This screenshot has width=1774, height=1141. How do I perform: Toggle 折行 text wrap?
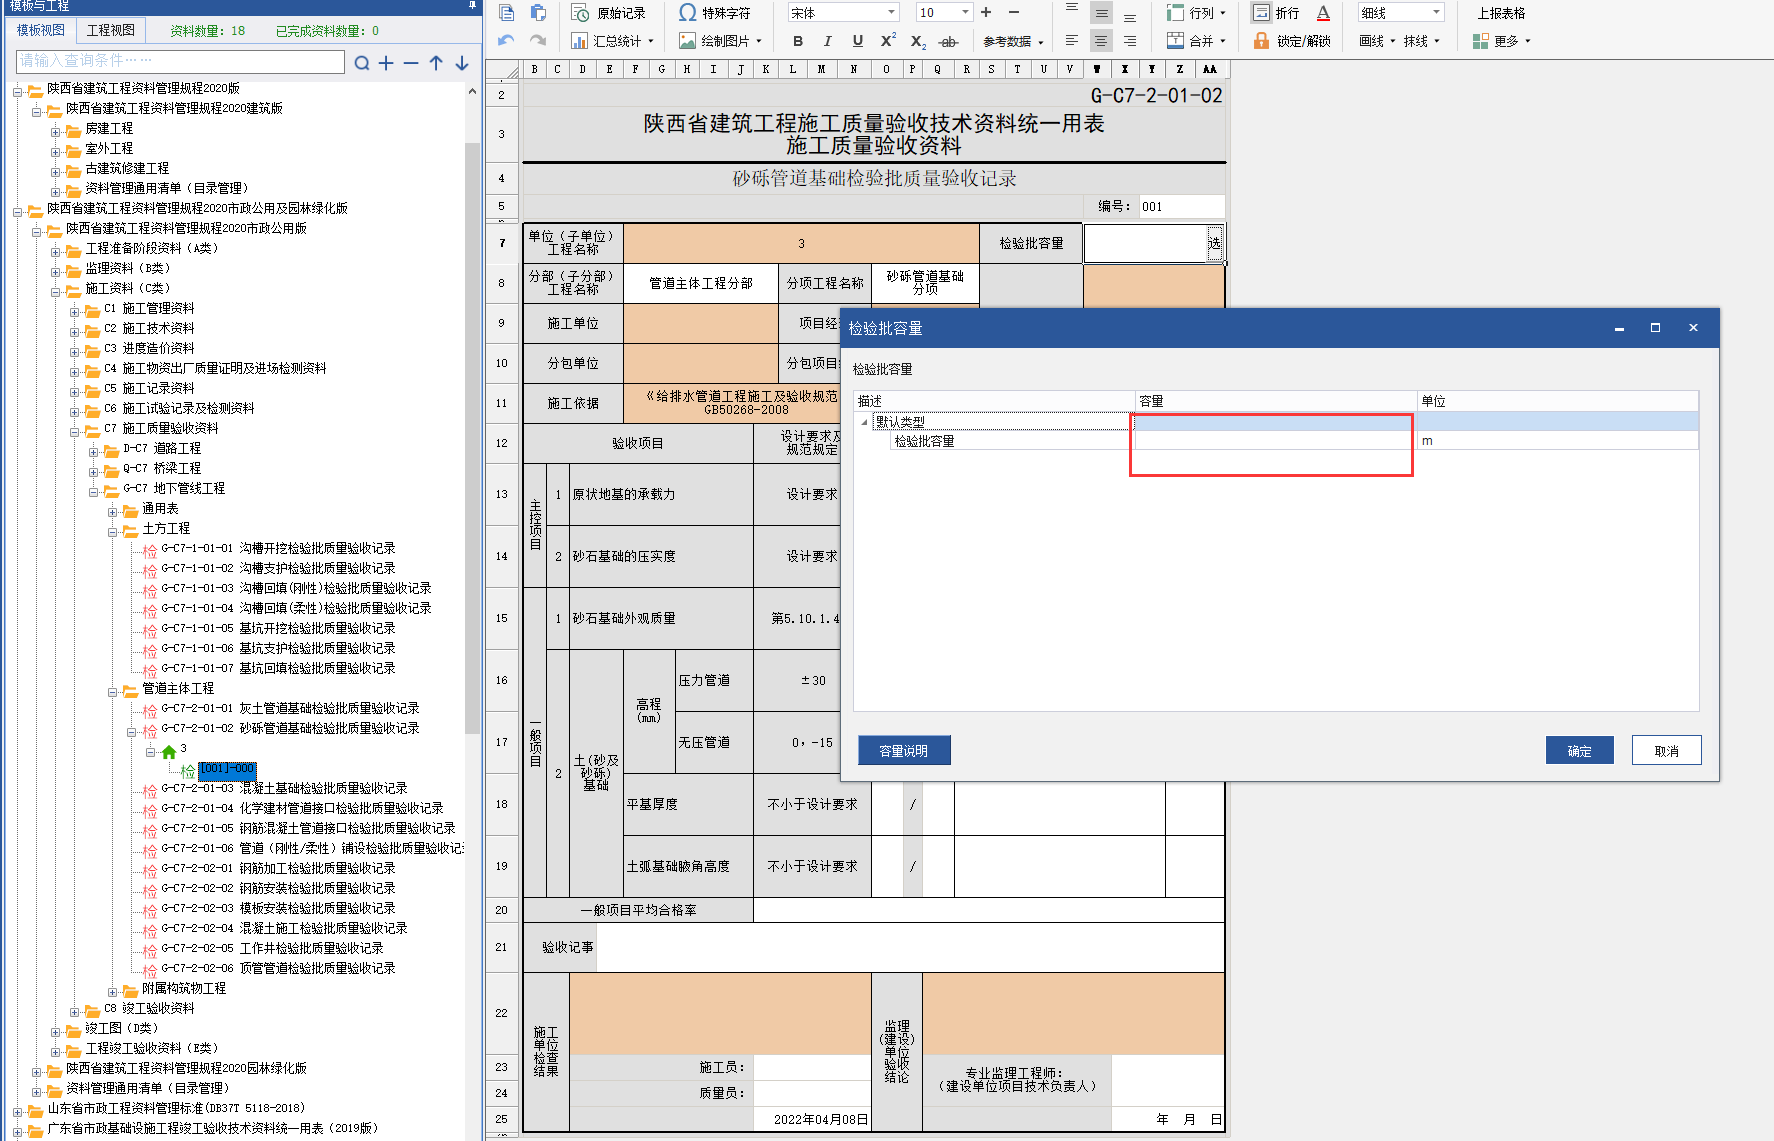pyautogui.click(x=1276, y=13)
